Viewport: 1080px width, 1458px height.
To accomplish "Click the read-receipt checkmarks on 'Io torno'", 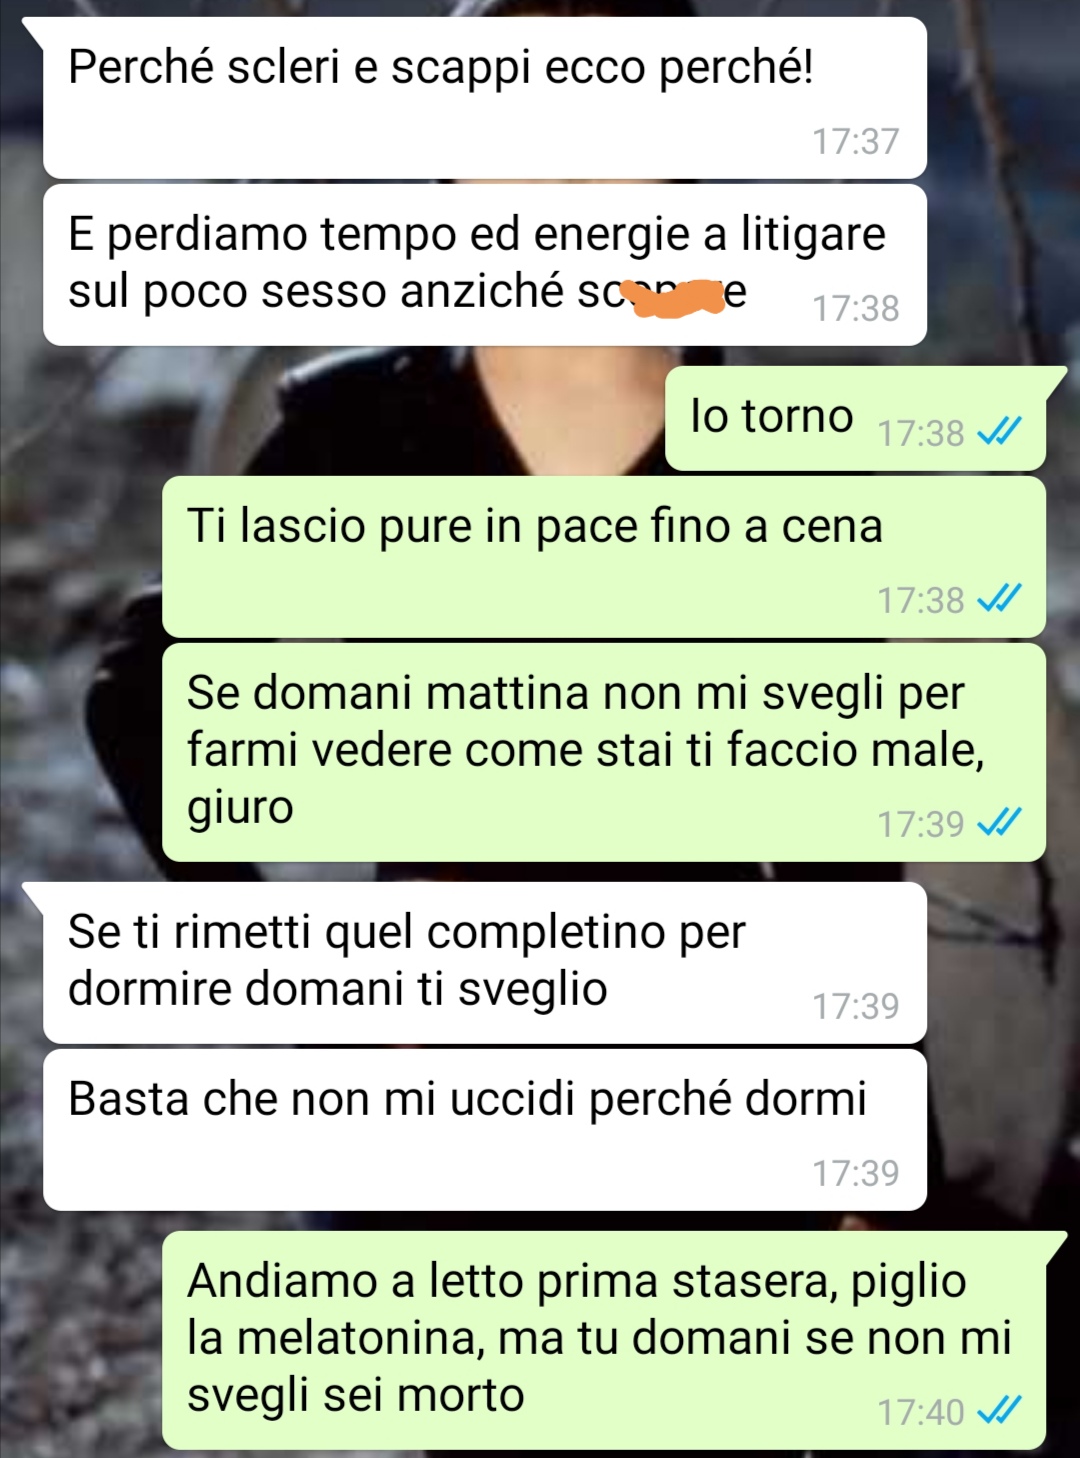I will pos(999,432).
